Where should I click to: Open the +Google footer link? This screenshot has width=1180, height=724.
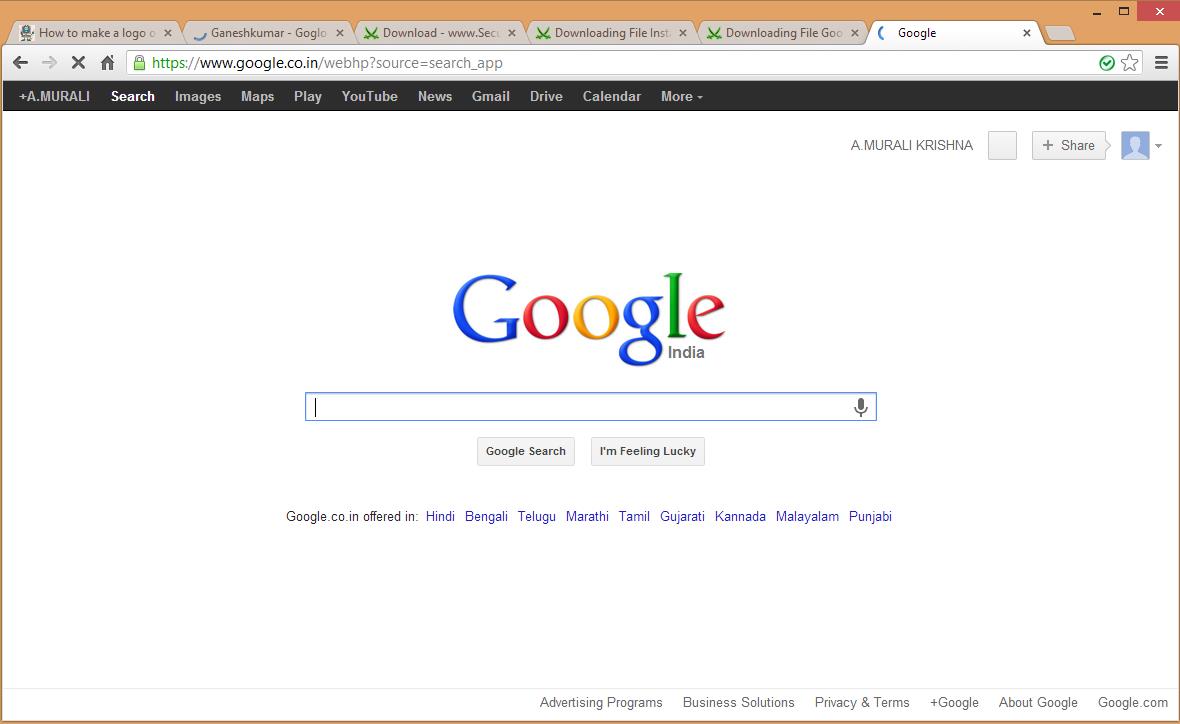tap(954, 702)
